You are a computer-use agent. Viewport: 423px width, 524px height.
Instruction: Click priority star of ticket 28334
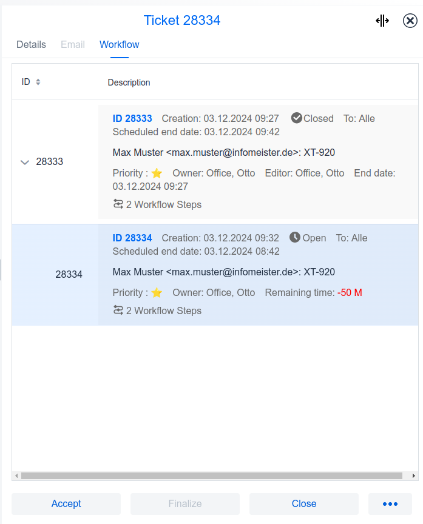click(x=157, y=293)
